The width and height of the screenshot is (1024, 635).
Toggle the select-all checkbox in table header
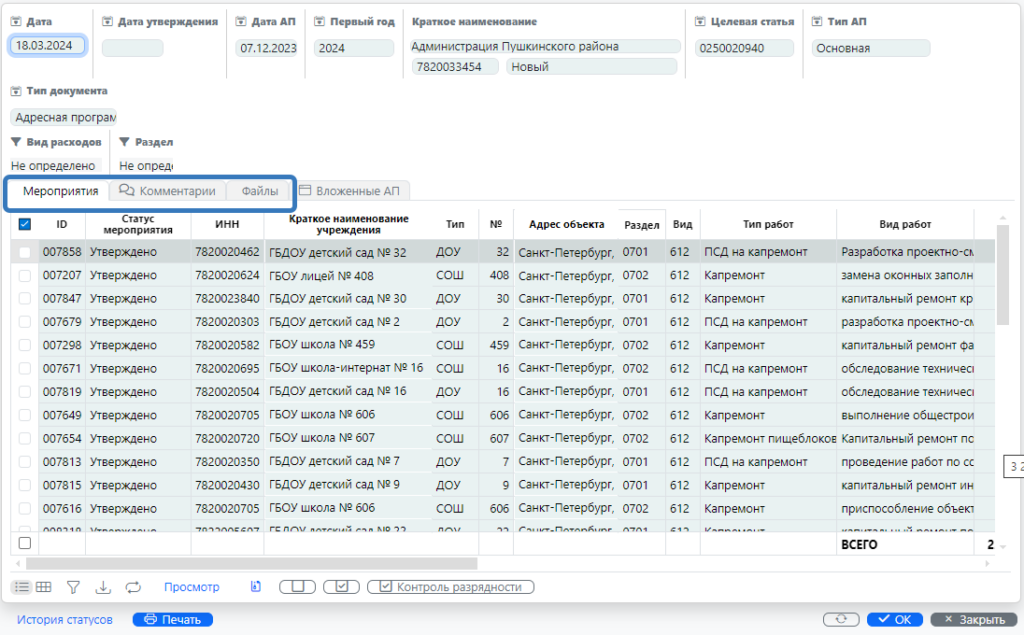pyautogui.click(x=25, y=225)
